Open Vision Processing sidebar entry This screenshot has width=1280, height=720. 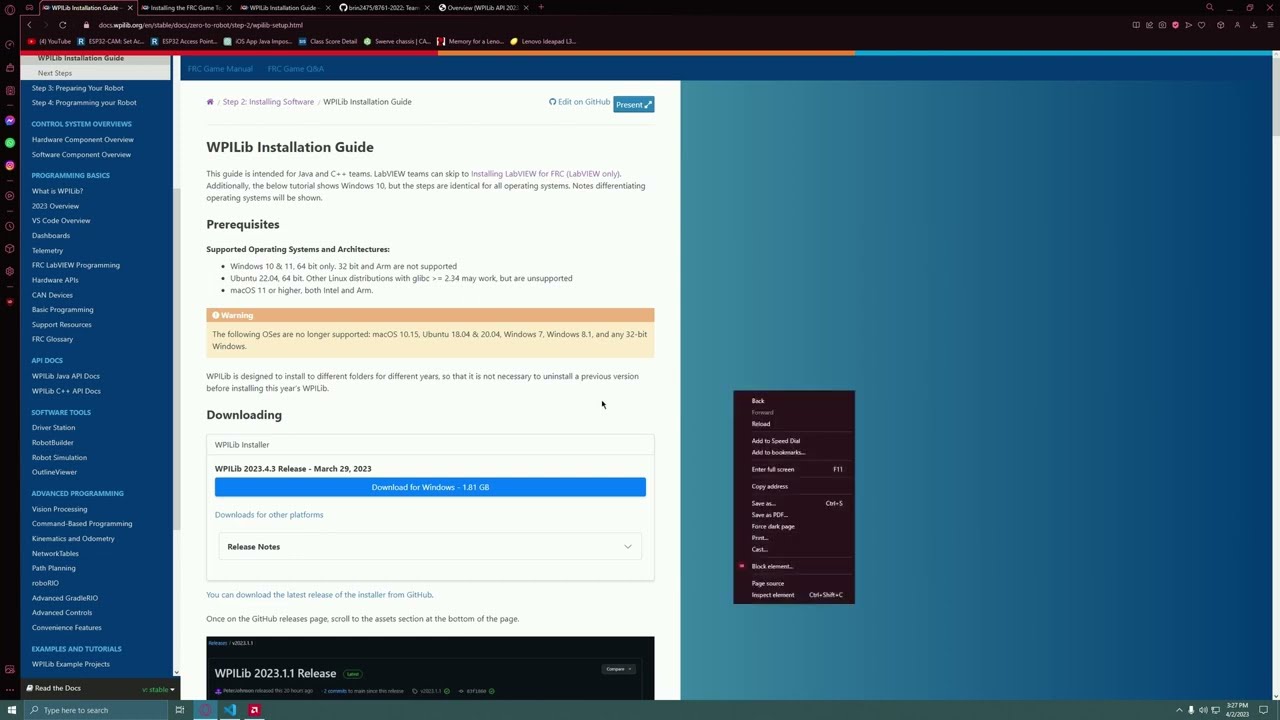pyautogui.click(x=59, y=509)
